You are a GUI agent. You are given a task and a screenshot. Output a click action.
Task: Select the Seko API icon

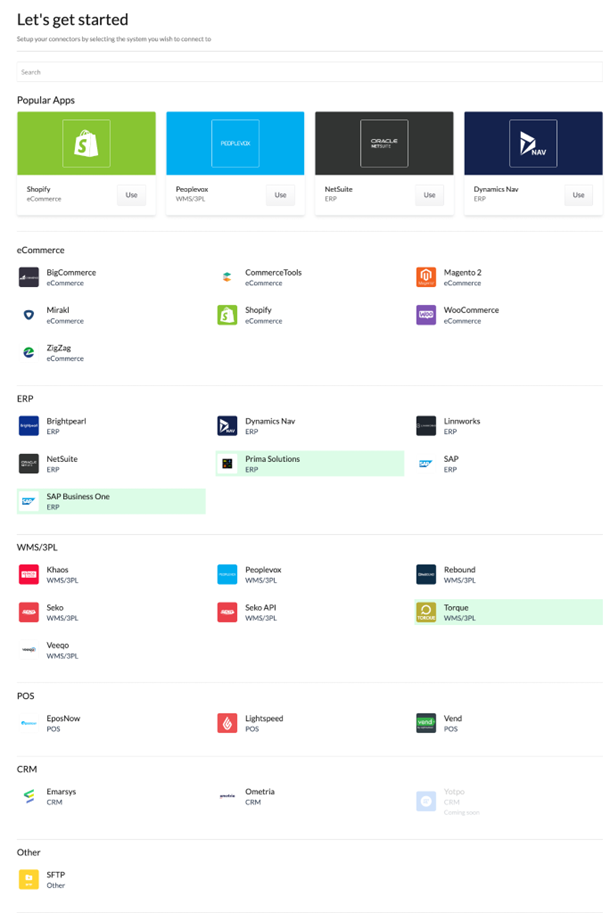[227, 612]
